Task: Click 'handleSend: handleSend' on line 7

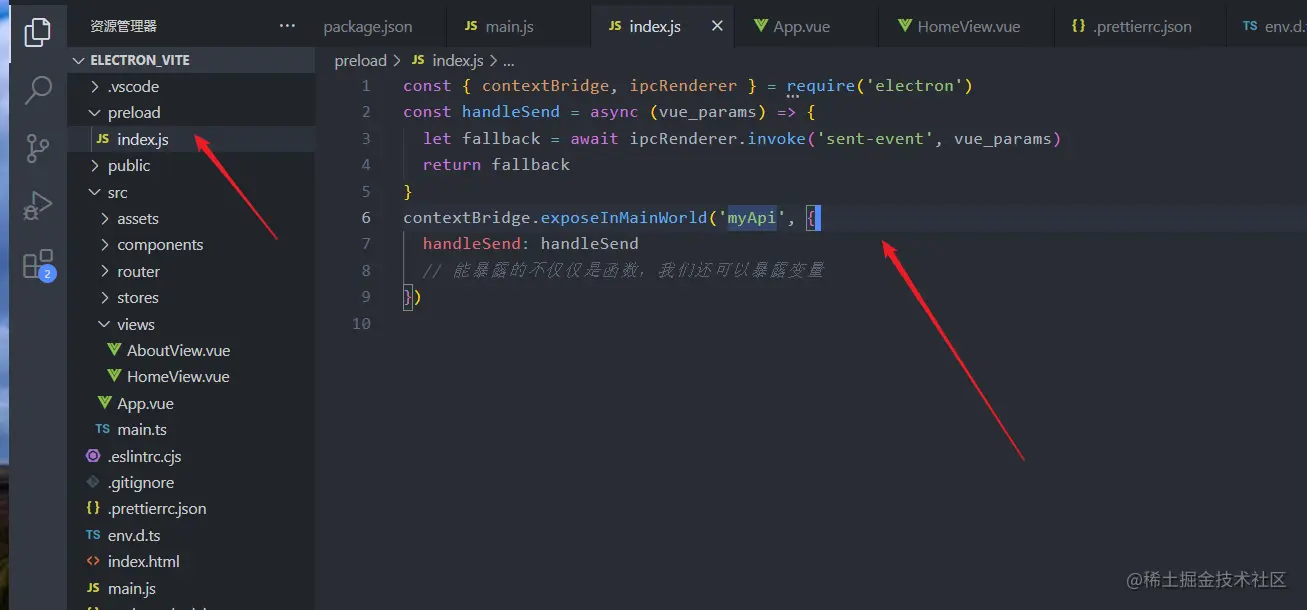Action: (530, 244)
